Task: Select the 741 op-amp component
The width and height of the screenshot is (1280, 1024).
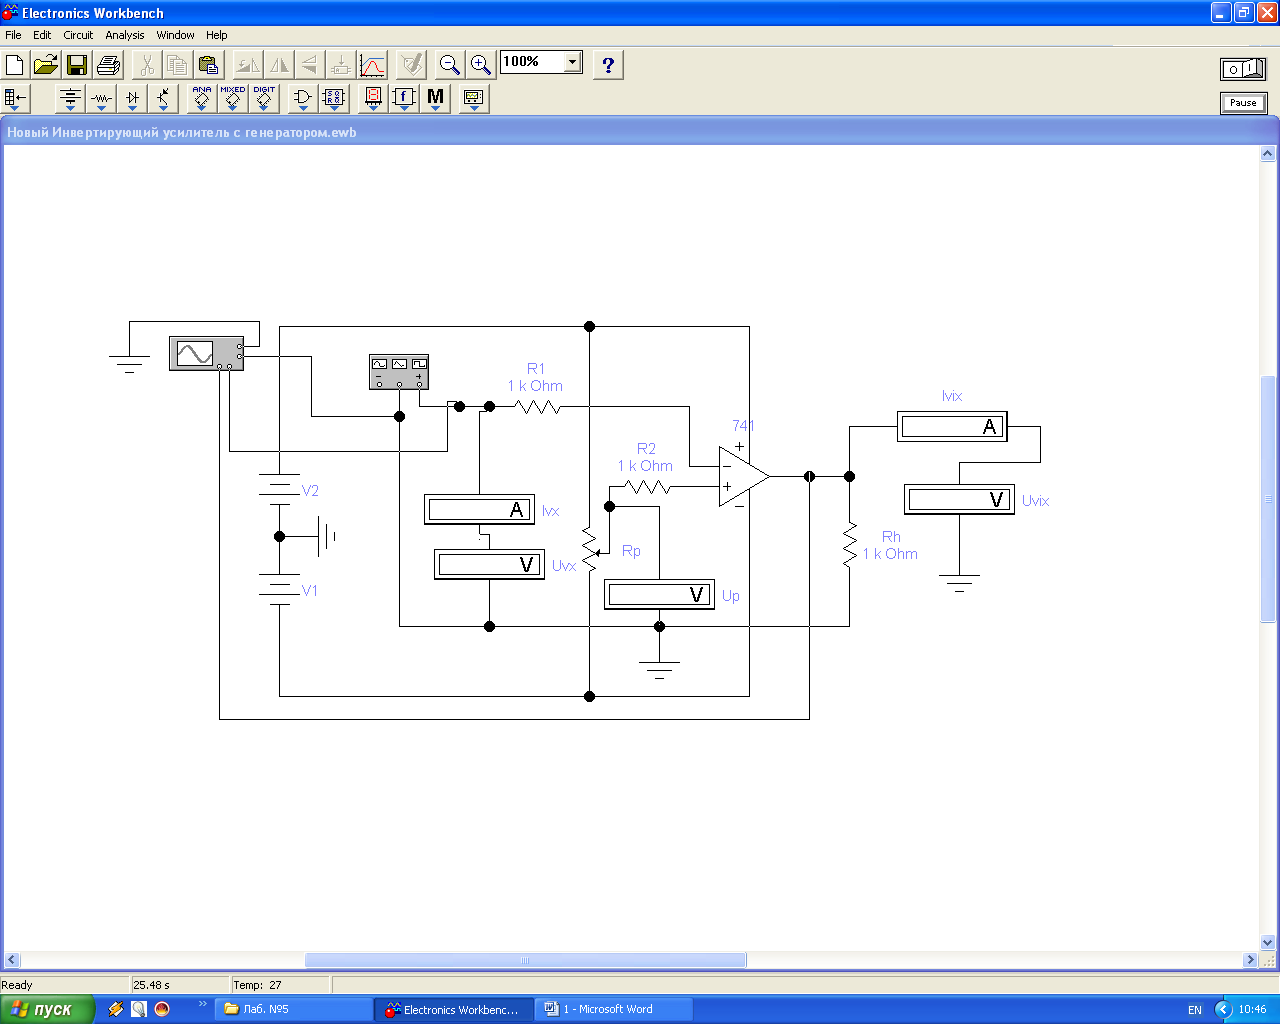Action: click(x=743, y=477)
